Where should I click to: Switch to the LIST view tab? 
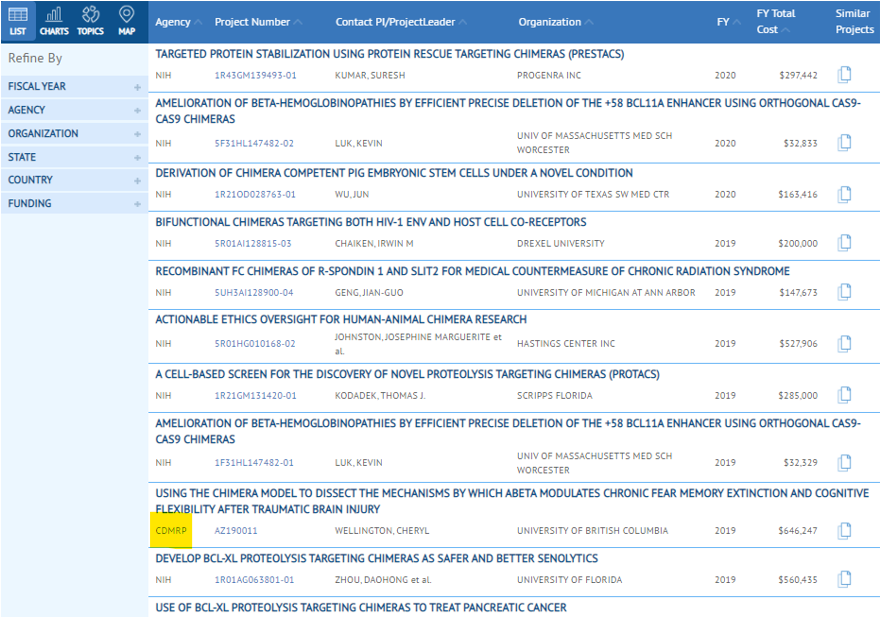[18, 21]
